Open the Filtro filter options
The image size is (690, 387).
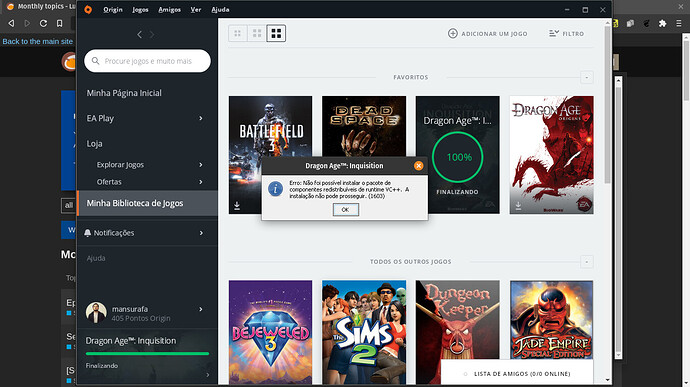566,33
